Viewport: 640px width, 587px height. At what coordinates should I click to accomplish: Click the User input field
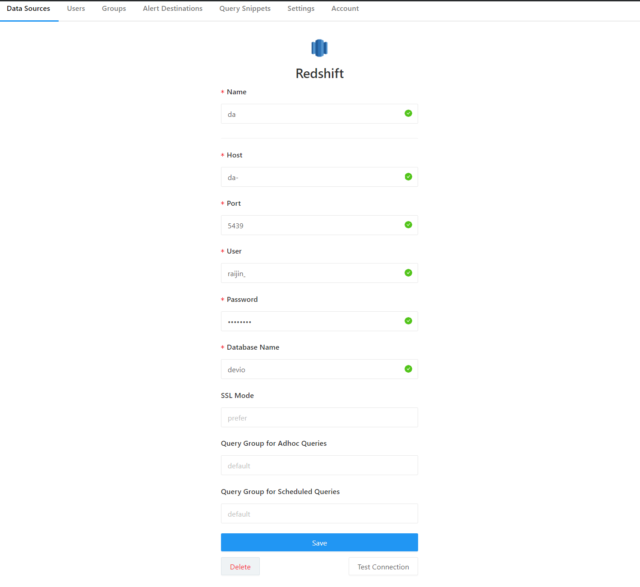(x=319, y=273)
